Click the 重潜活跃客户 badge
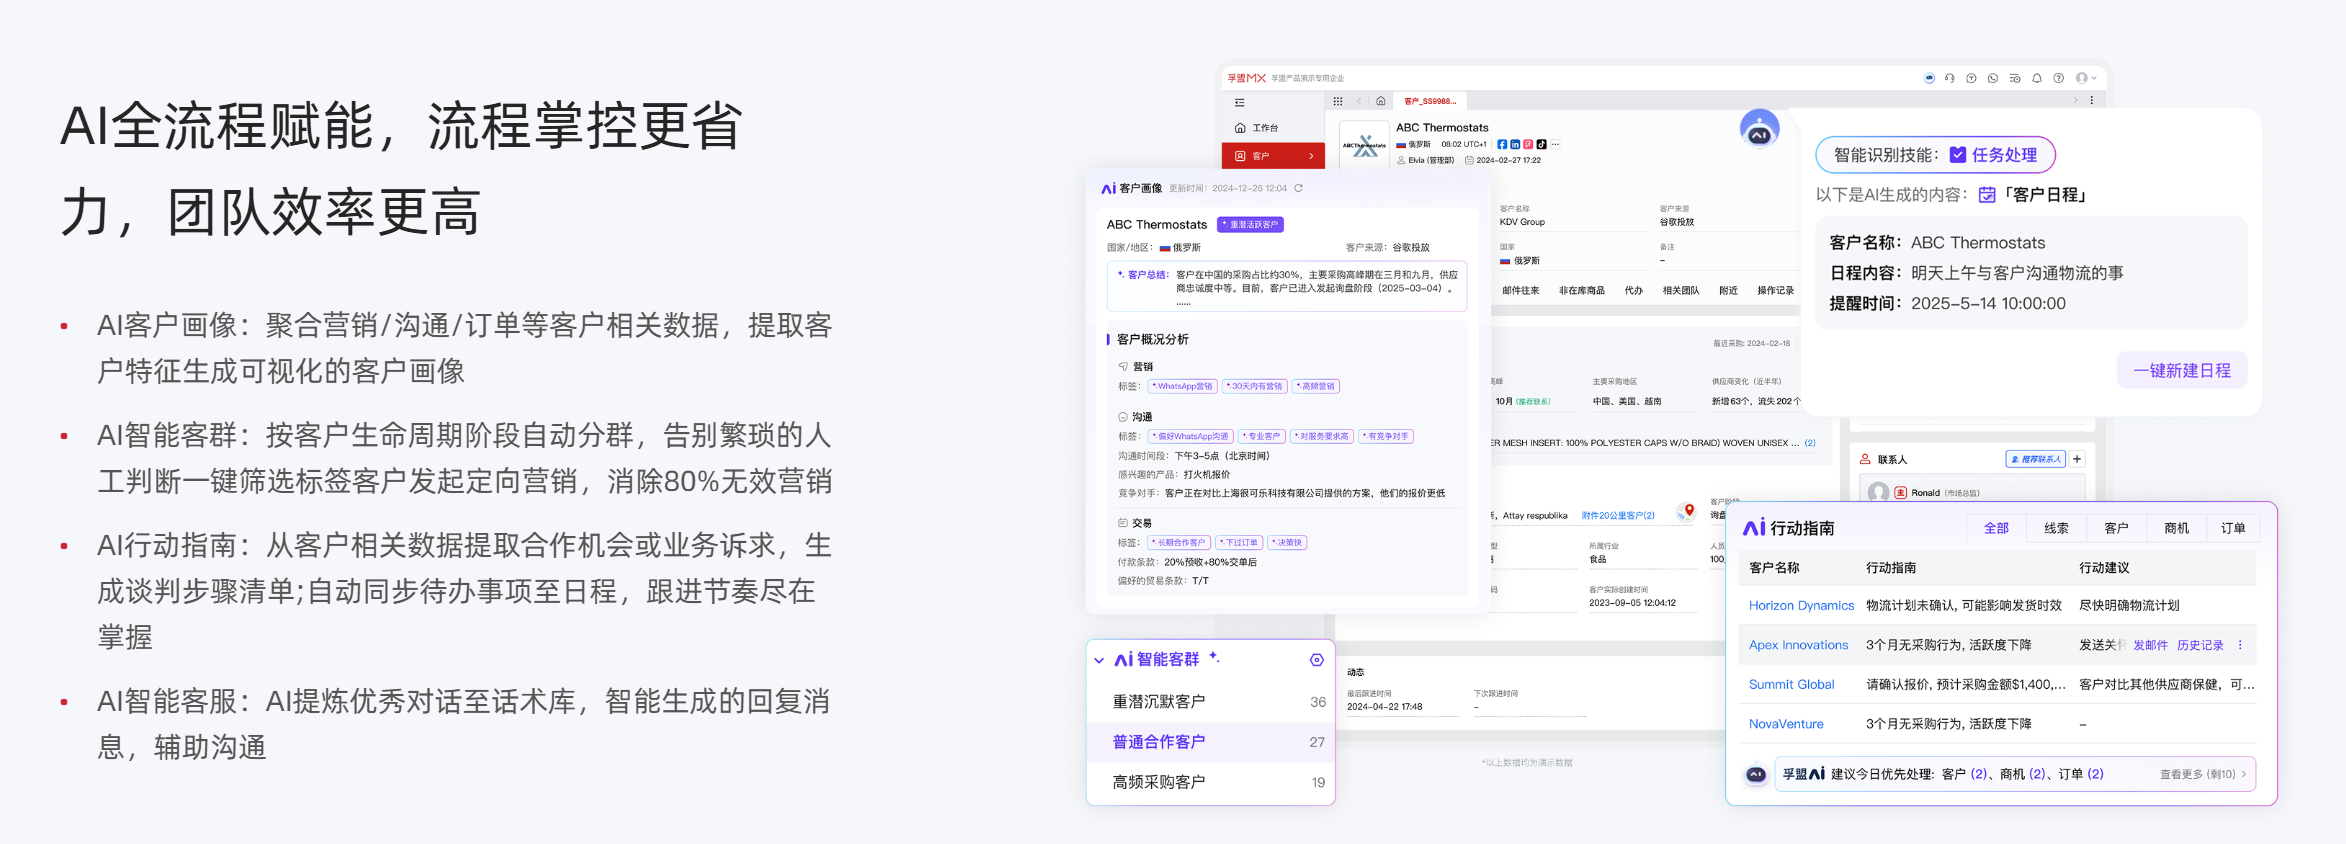This screenshot has height=844, width=2346. pos(1250,225)
